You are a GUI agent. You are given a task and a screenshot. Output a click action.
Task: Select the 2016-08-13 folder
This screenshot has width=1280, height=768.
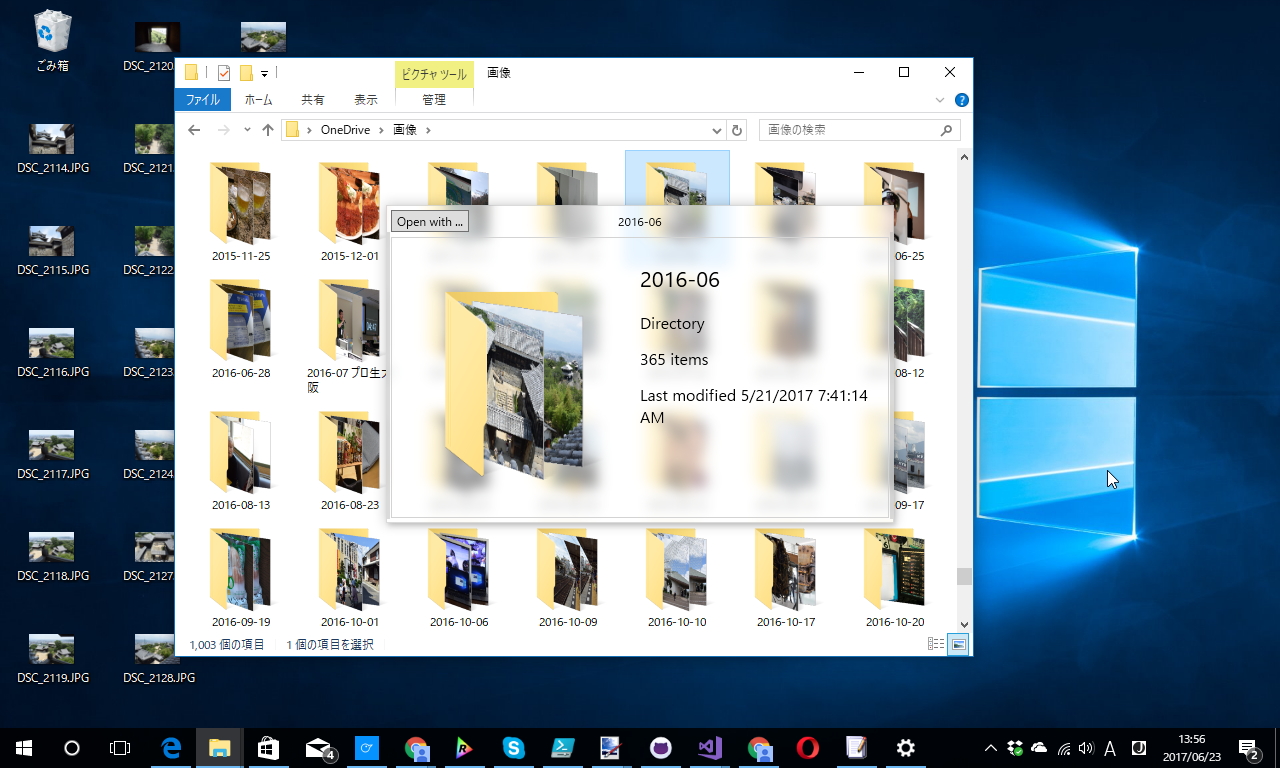click(241, 461)
